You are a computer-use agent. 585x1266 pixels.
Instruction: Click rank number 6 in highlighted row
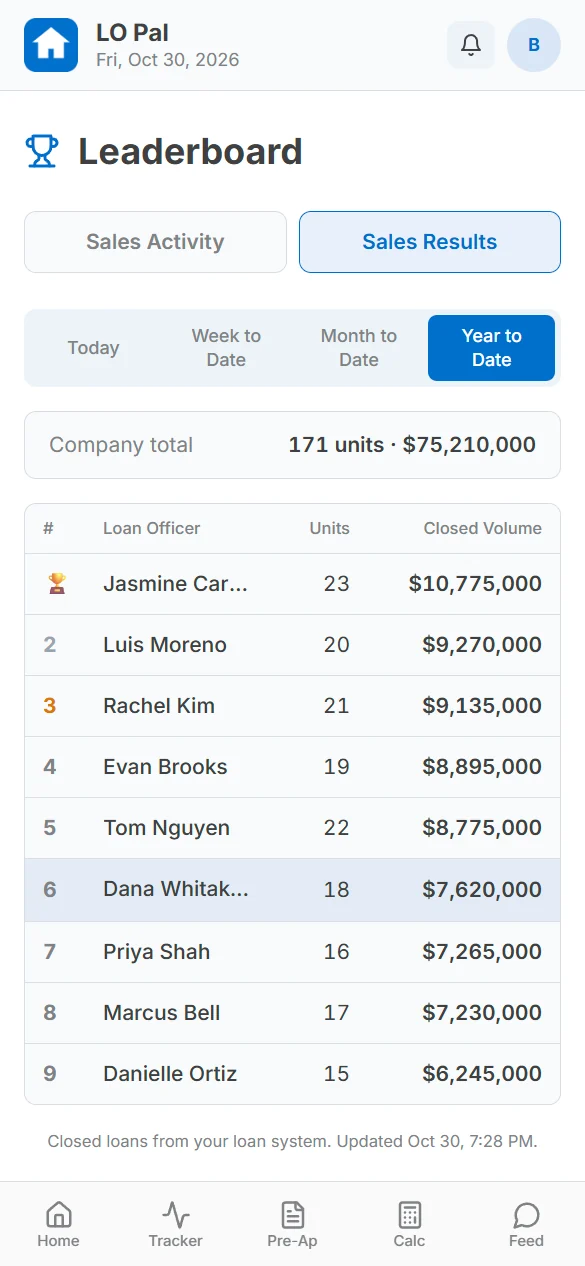(x=50, y=889)
